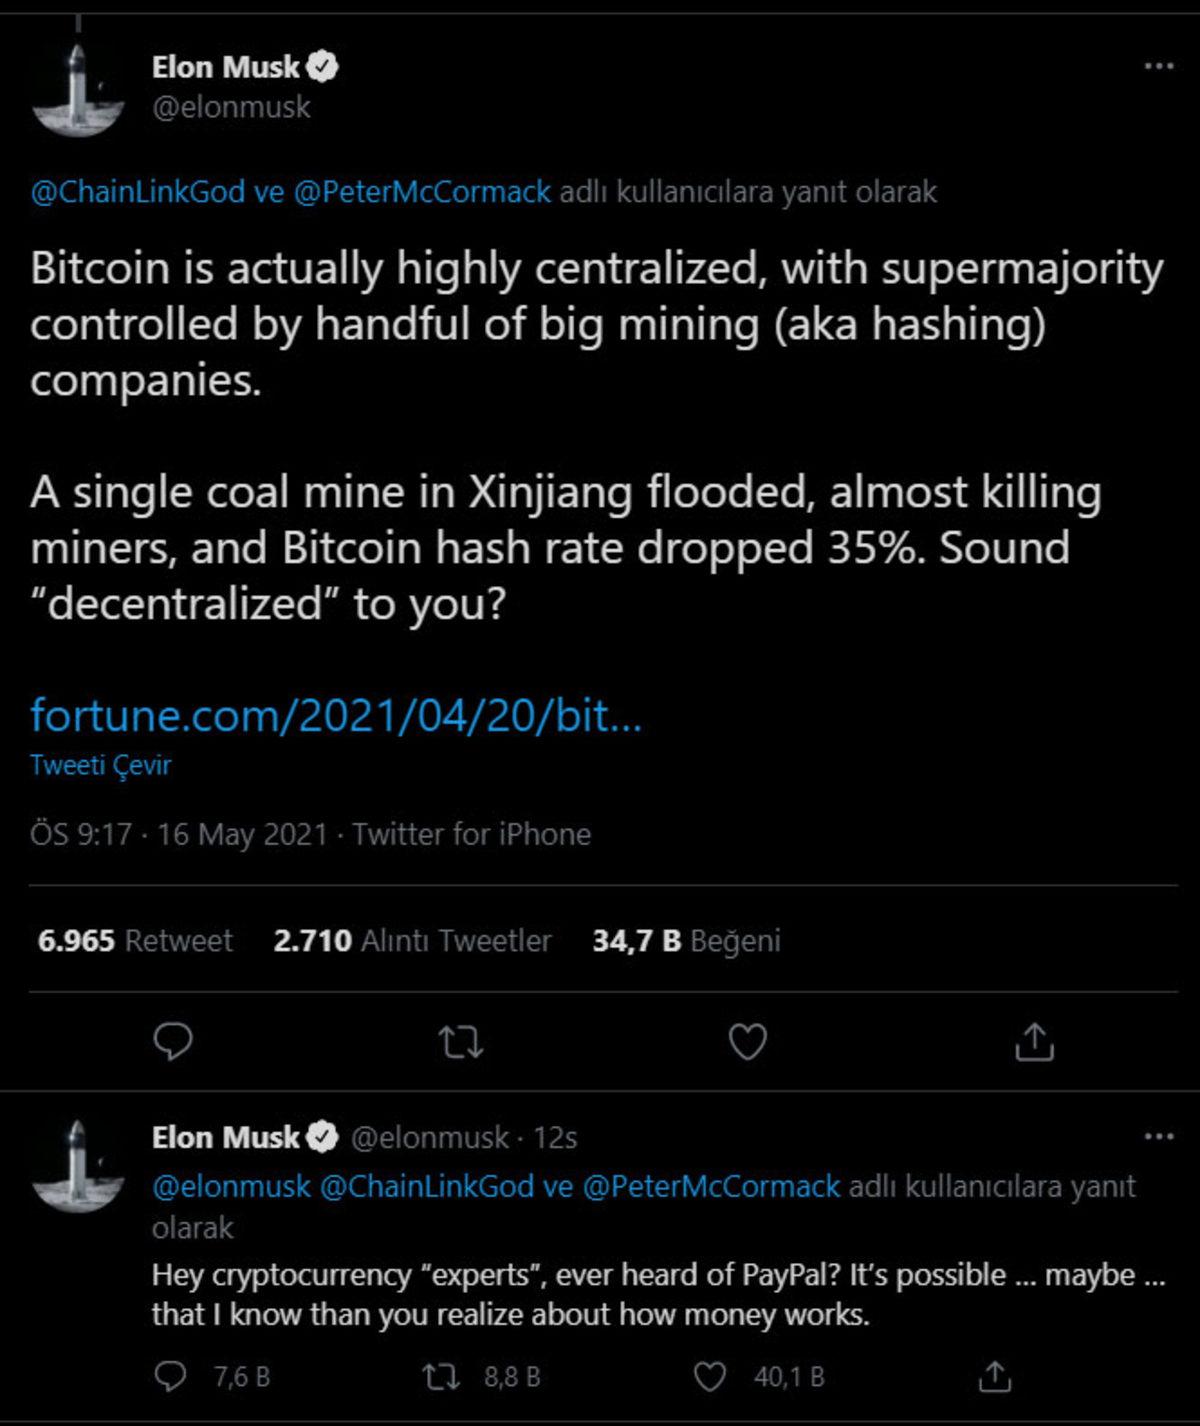The image size is (1200, 1426).
Task: View the 6.965 Retweet list
Action: point(135,940)
